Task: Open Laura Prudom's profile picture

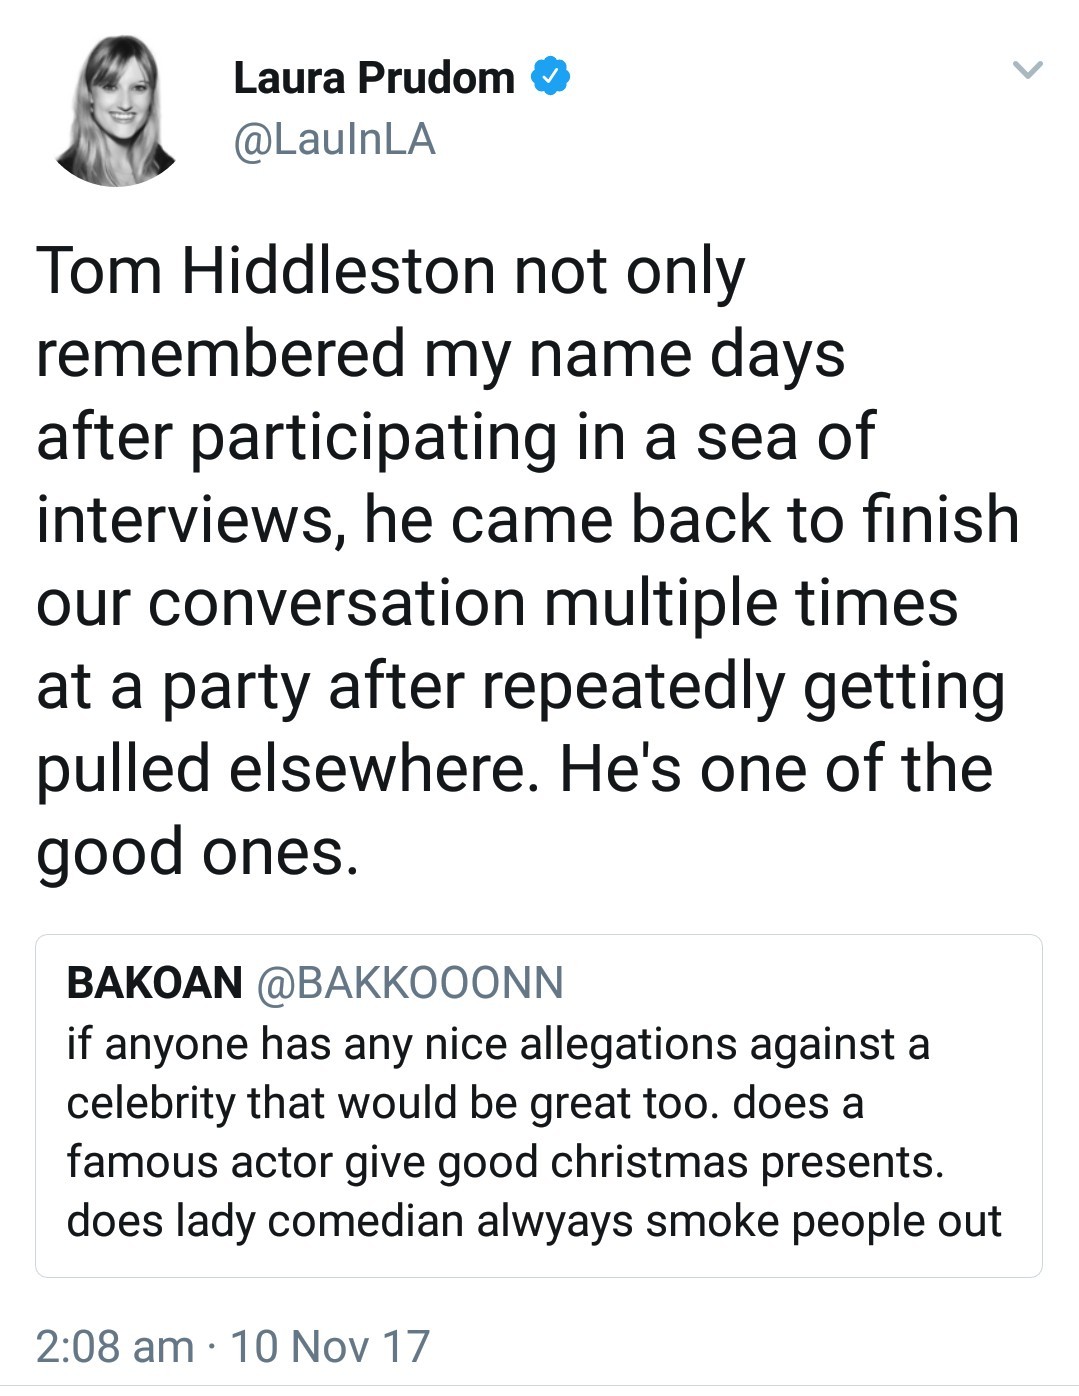Action: tap(115, 111)
